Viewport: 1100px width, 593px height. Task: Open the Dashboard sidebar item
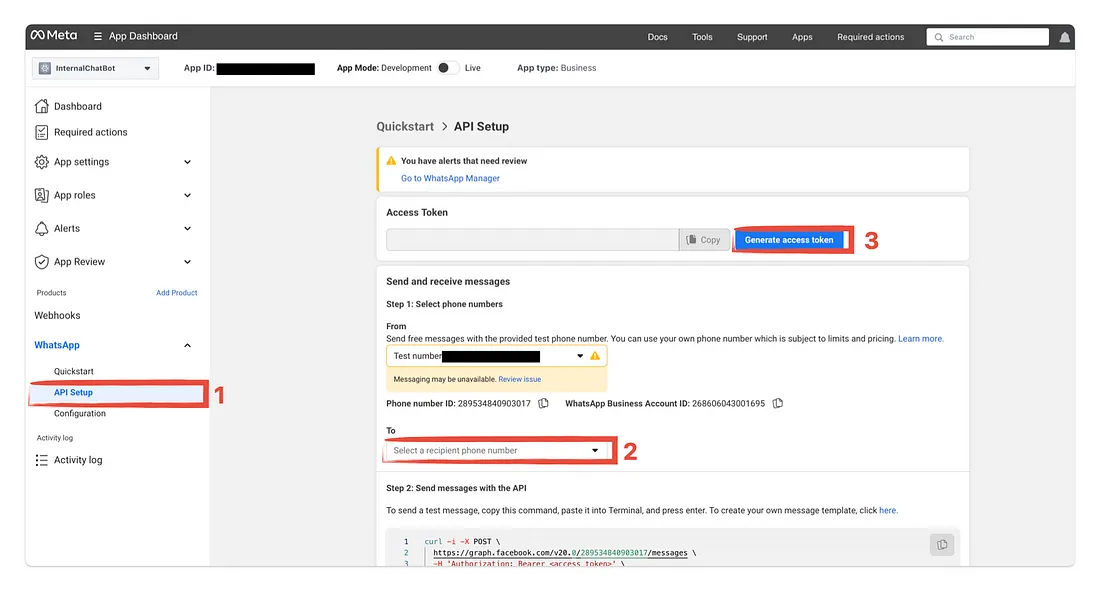(78, 106)
